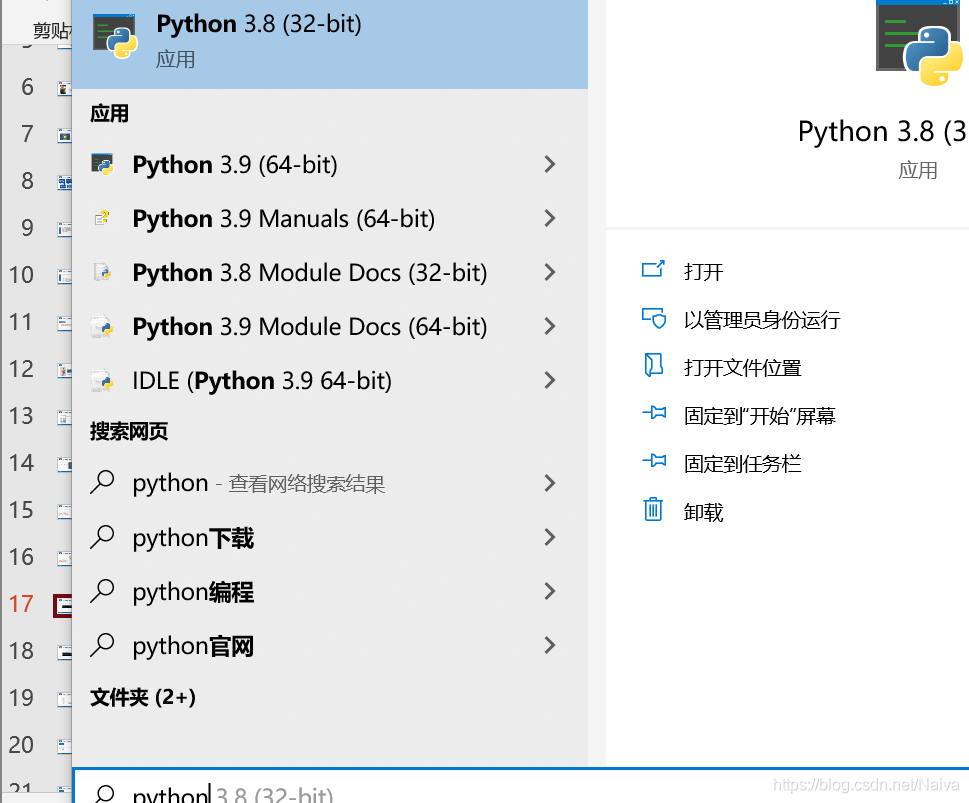Open Python 3.8 Module Docs (32-bit) result

(329, 272)
